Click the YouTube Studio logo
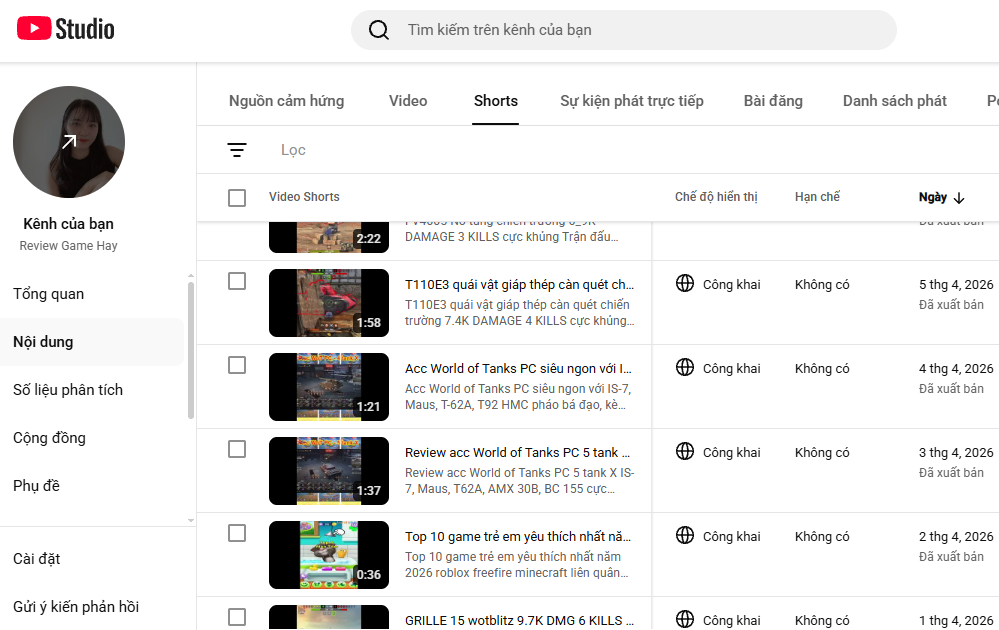The height and width of the screenshot is (630, 999). 66,29
